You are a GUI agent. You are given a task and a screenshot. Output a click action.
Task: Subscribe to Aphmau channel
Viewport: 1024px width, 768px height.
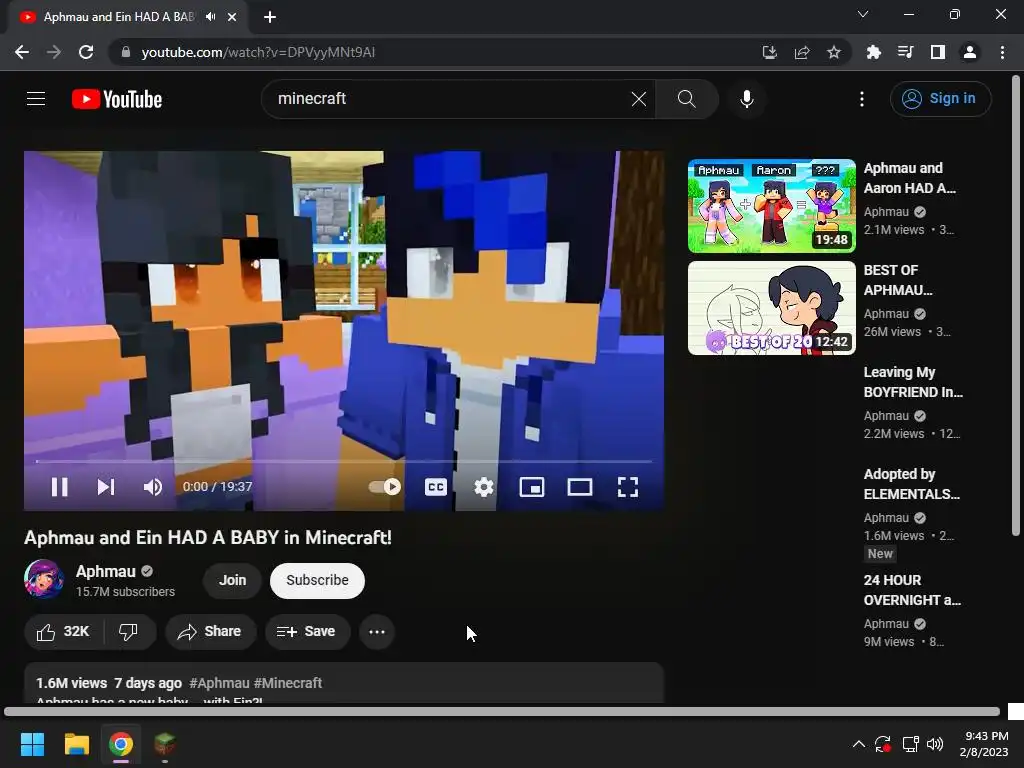(x=317, y=581)
